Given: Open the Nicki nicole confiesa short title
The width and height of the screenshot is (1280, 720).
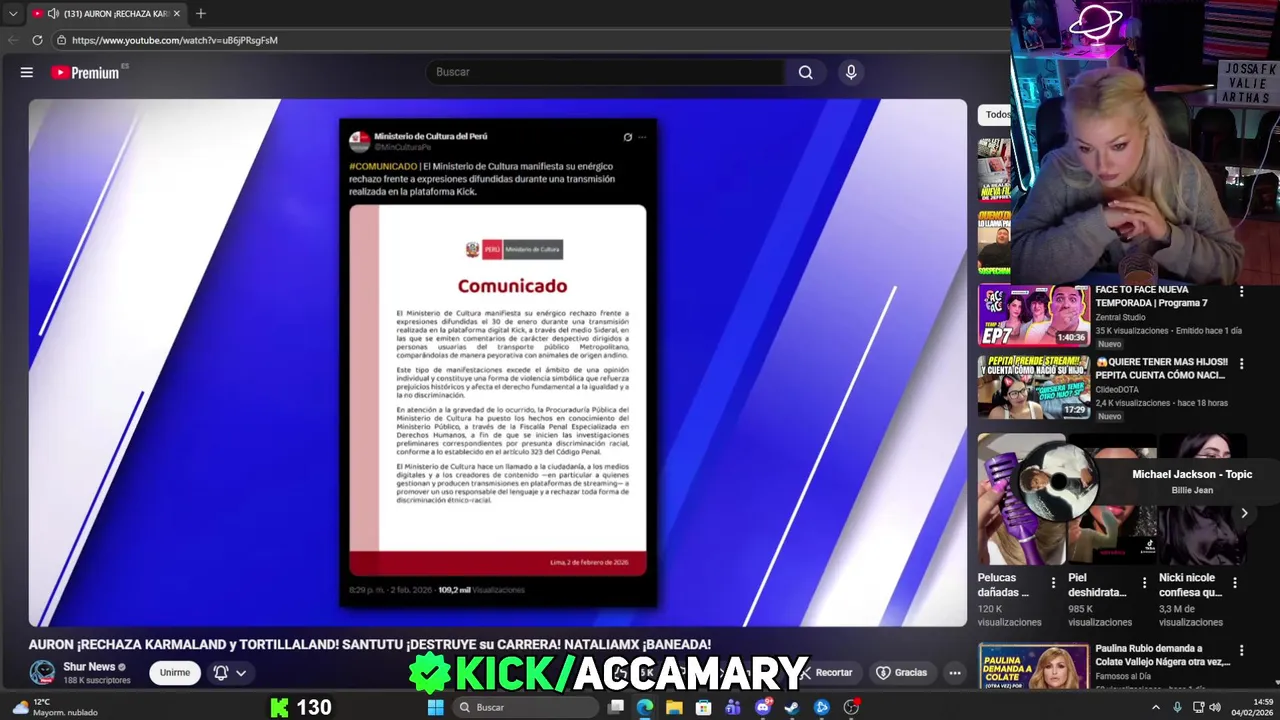Looking at the screenshot, I should click(1190, 585).
